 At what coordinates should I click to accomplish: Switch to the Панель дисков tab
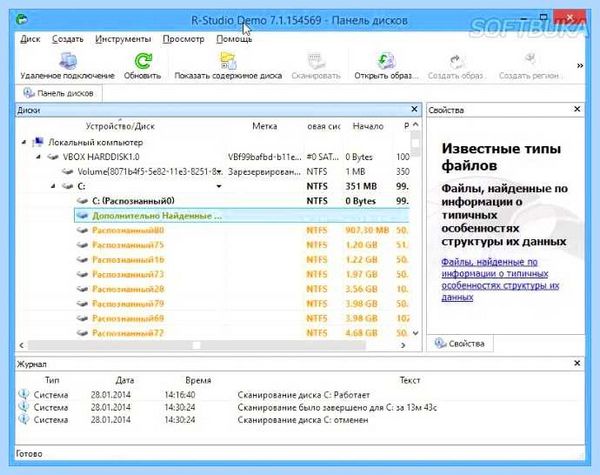tap(59, 93)
